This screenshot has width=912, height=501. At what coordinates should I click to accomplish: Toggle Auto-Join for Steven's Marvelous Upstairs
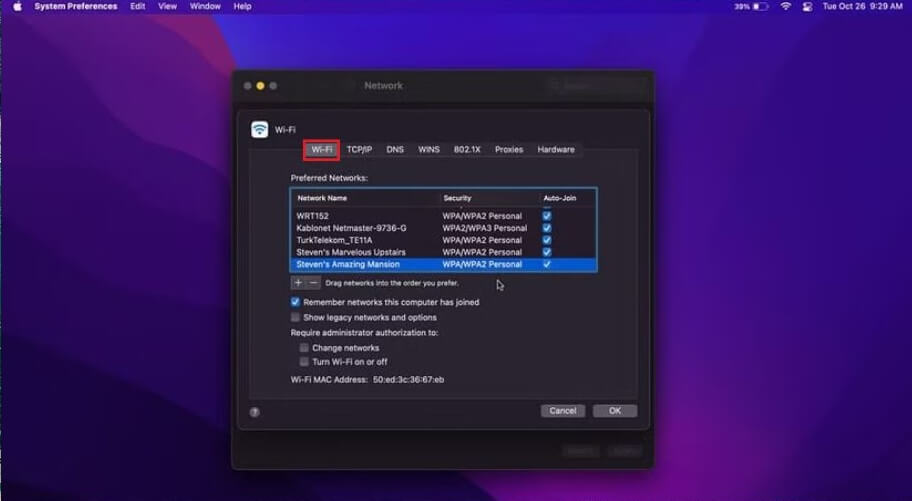[x=547, y=253]
